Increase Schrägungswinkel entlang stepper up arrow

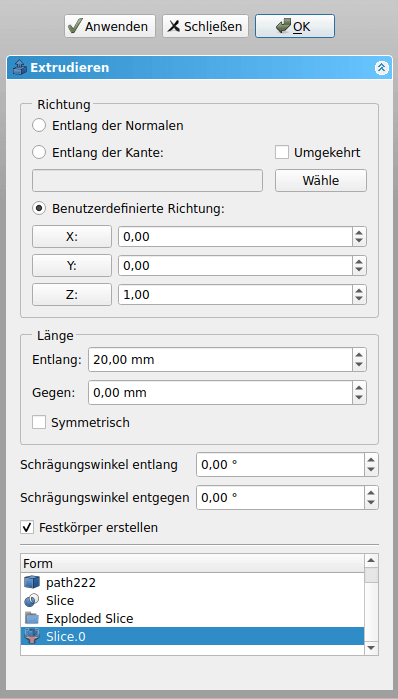(371, 460)
